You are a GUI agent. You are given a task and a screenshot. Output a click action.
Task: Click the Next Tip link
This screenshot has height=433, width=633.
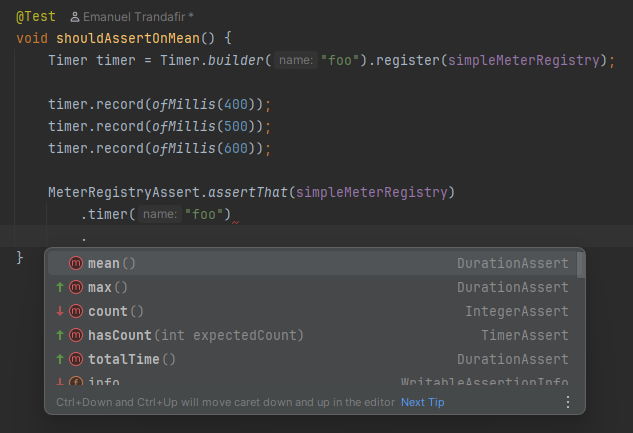click(x=422, y=402)
